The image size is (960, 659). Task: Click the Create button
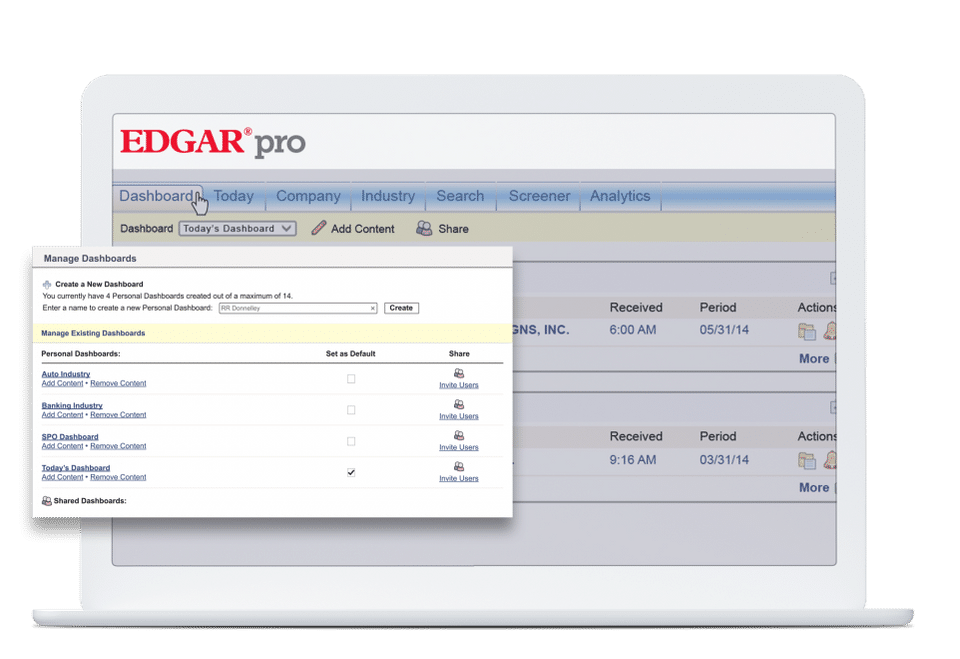pos(401,308)
